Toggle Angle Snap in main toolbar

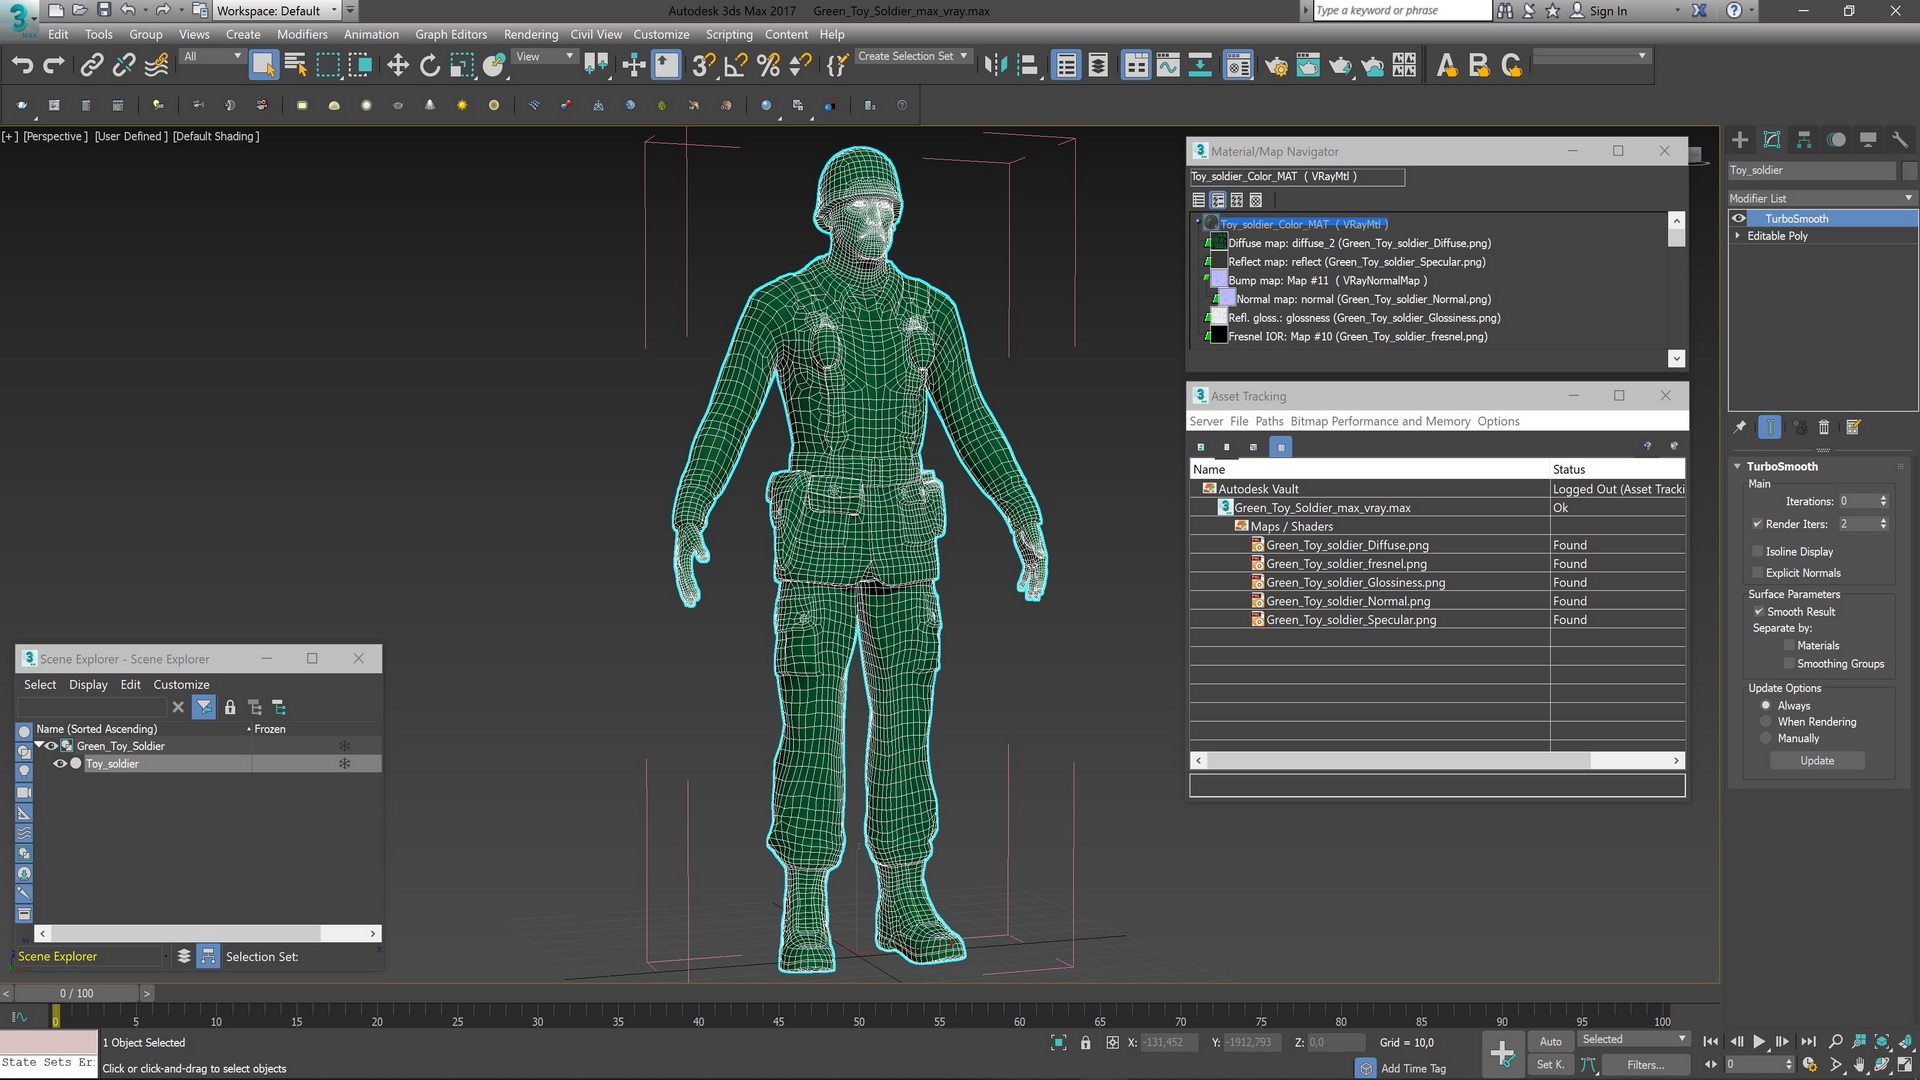click(x=735, y=66)
